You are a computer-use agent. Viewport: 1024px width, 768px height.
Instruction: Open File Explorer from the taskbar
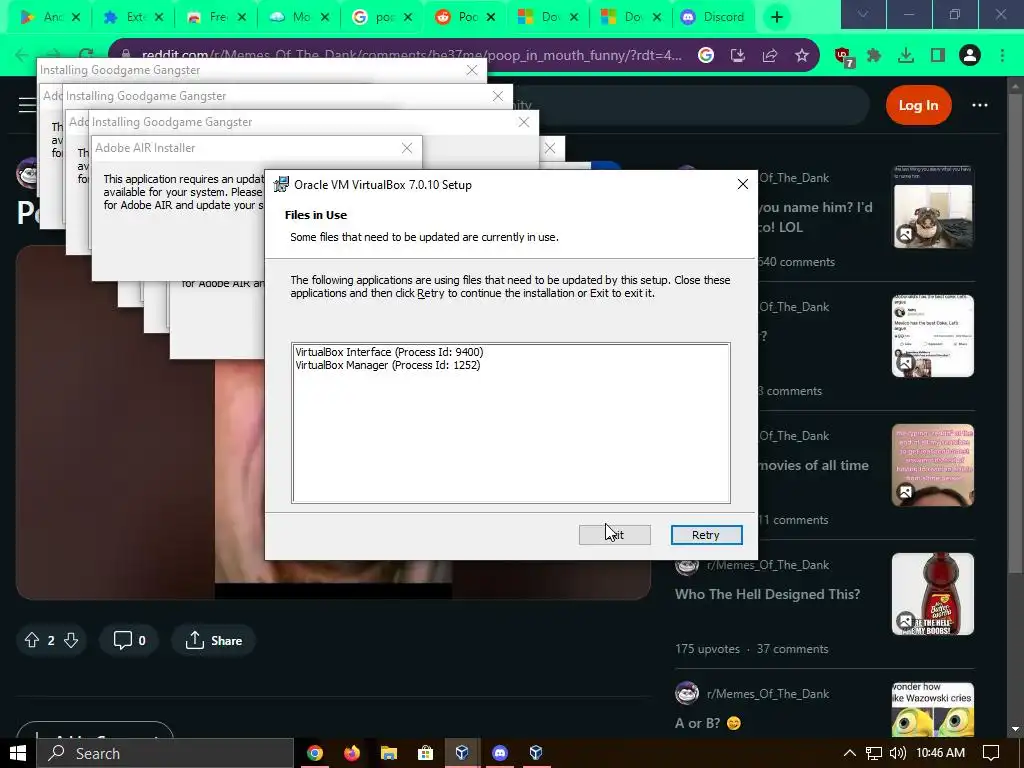pyautogui.click(x=389, y=753)
